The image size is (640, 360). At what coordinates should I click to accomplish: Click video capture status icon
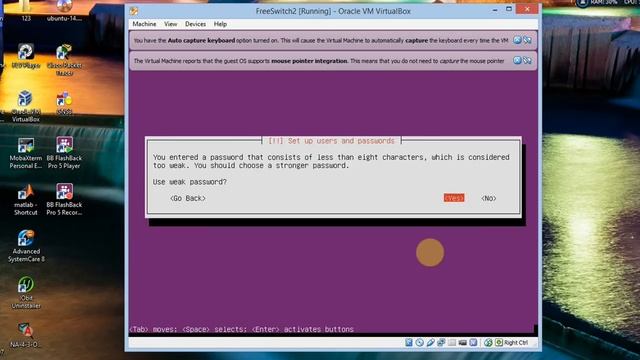point(462,343)
